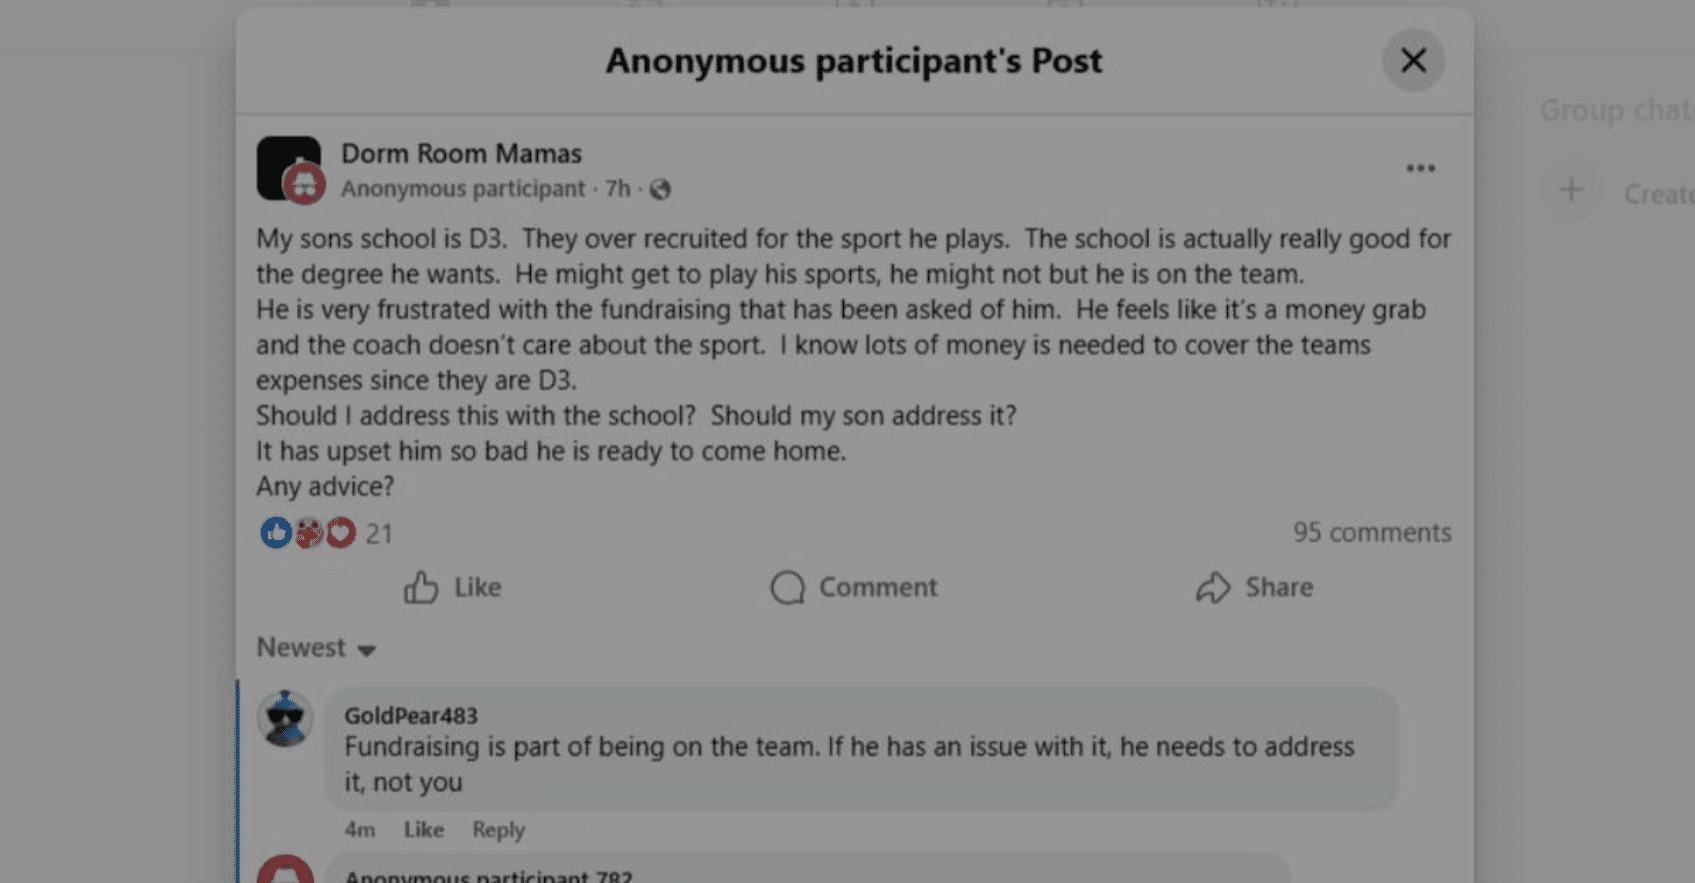1695x883 pixels.
Task: Click the 7h timestamp link
Action: (x=617, y=189)
